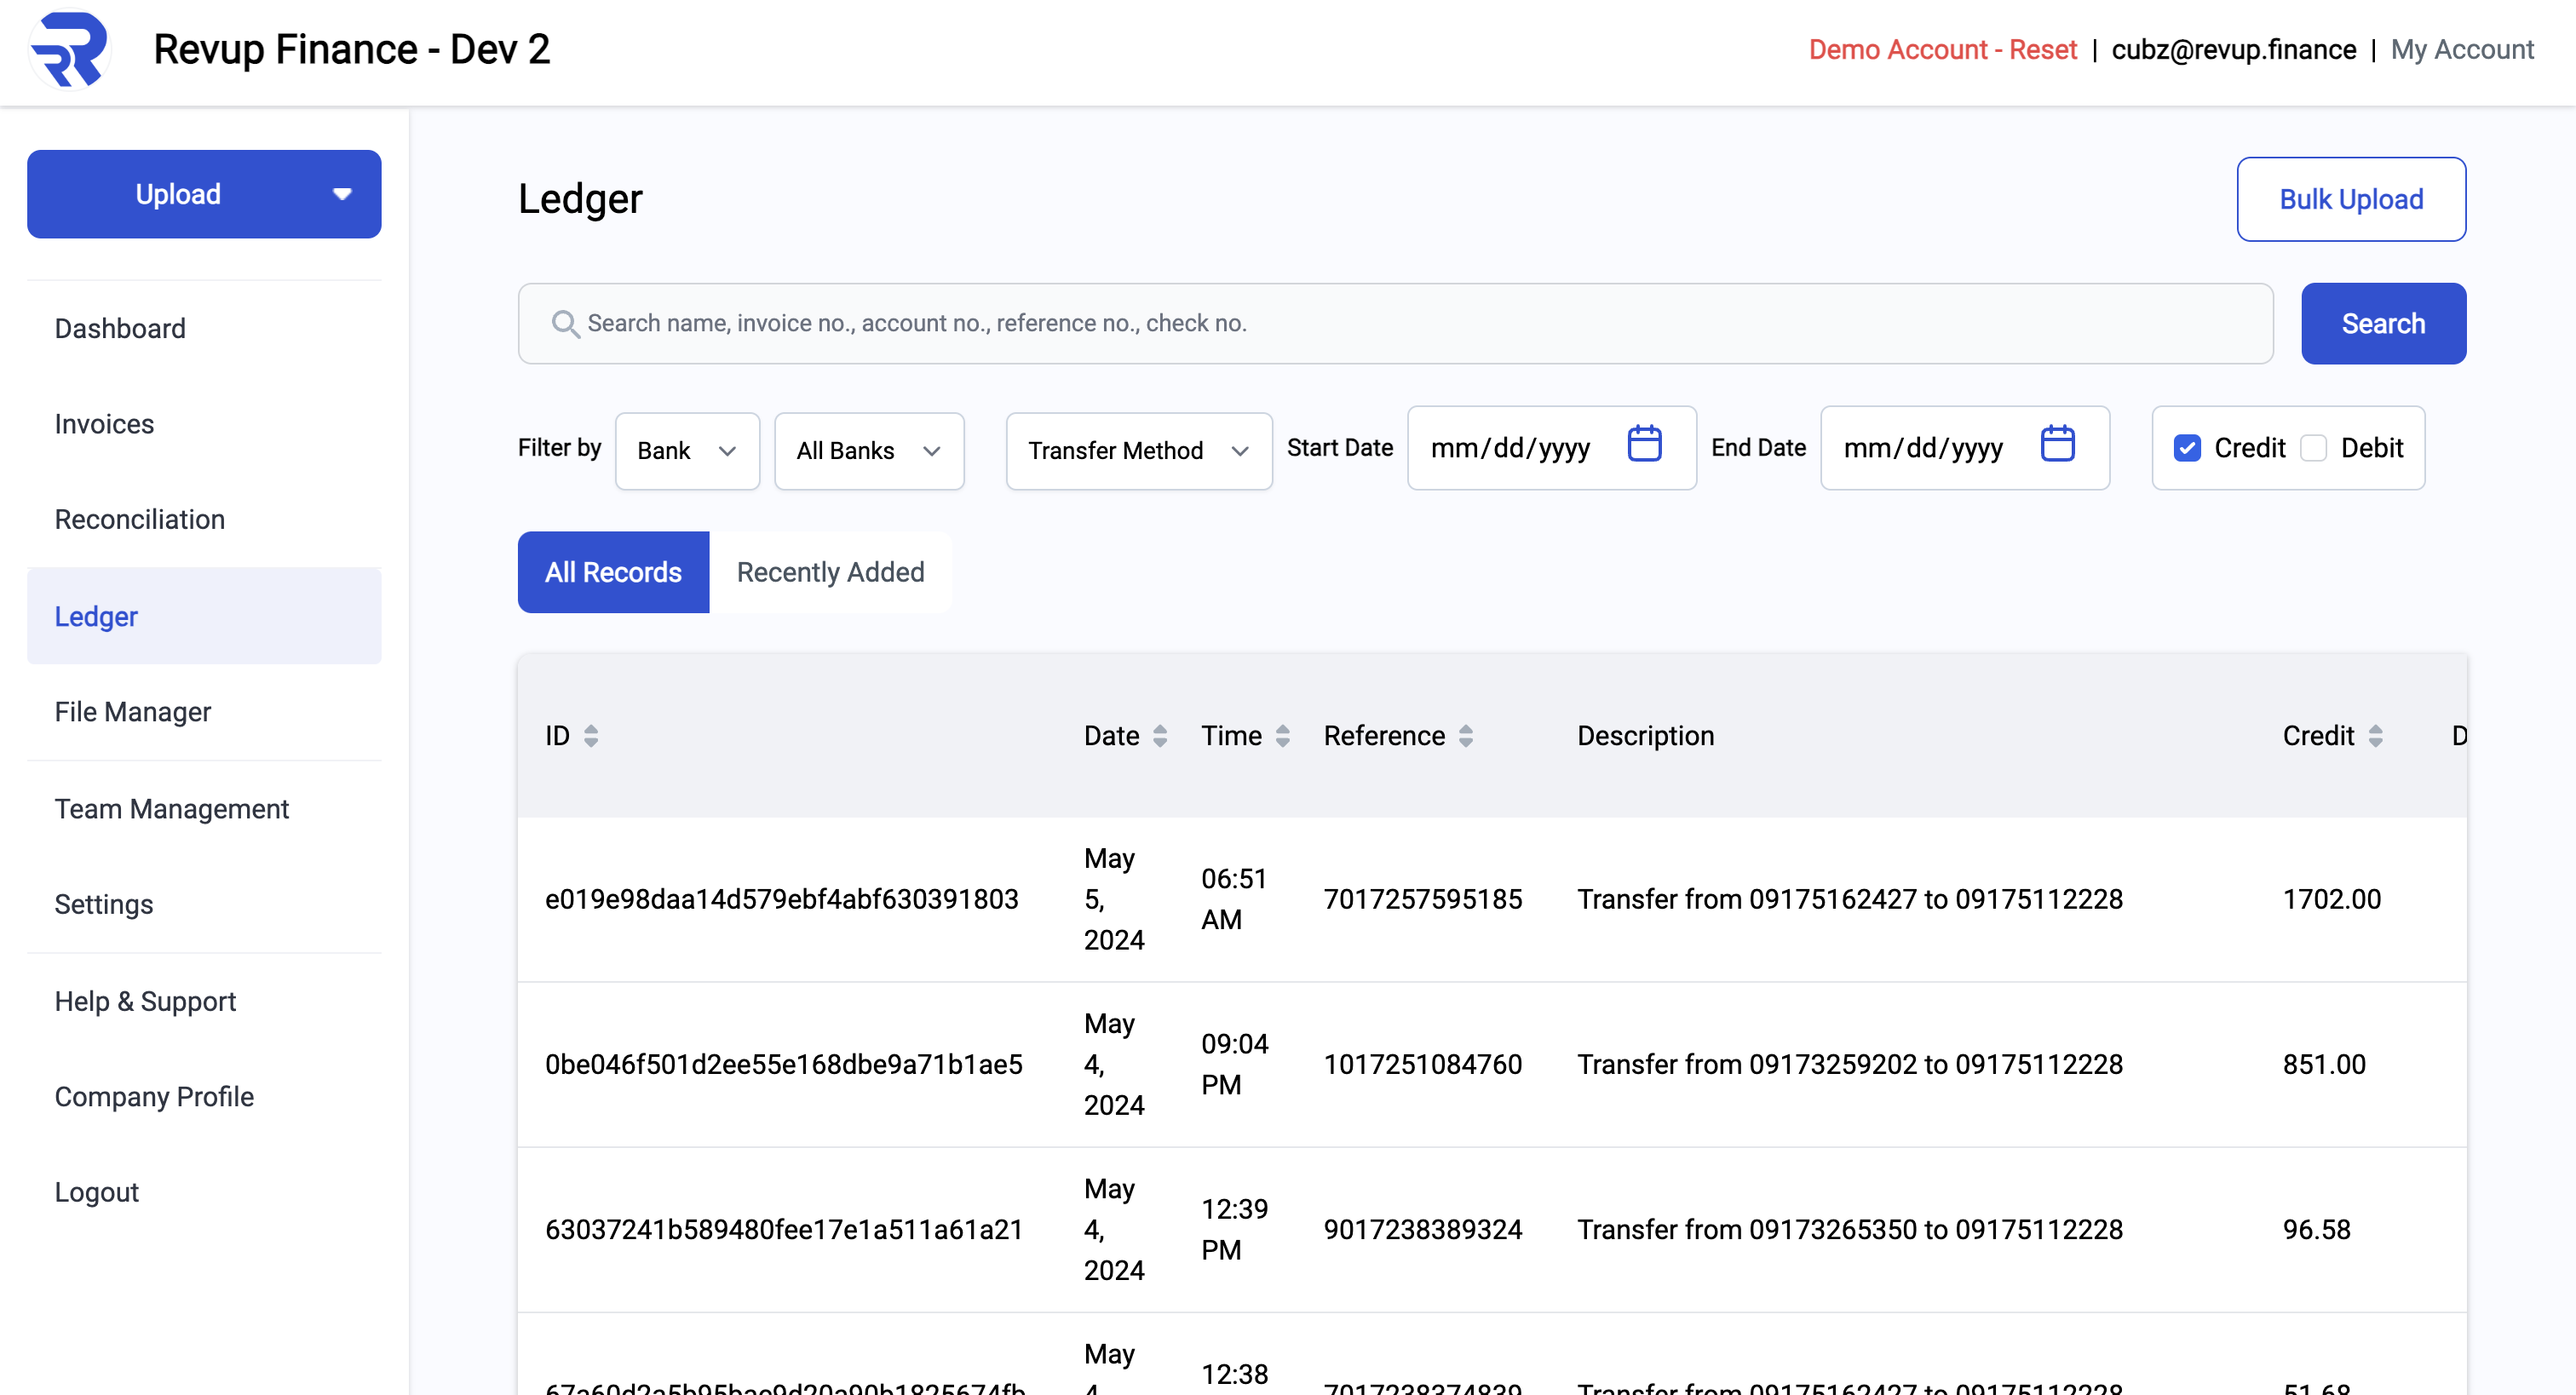The height and width of the screenshot is (1395, 2576).
Task: Sort by Date column arrows
Action: point(1160,736)
